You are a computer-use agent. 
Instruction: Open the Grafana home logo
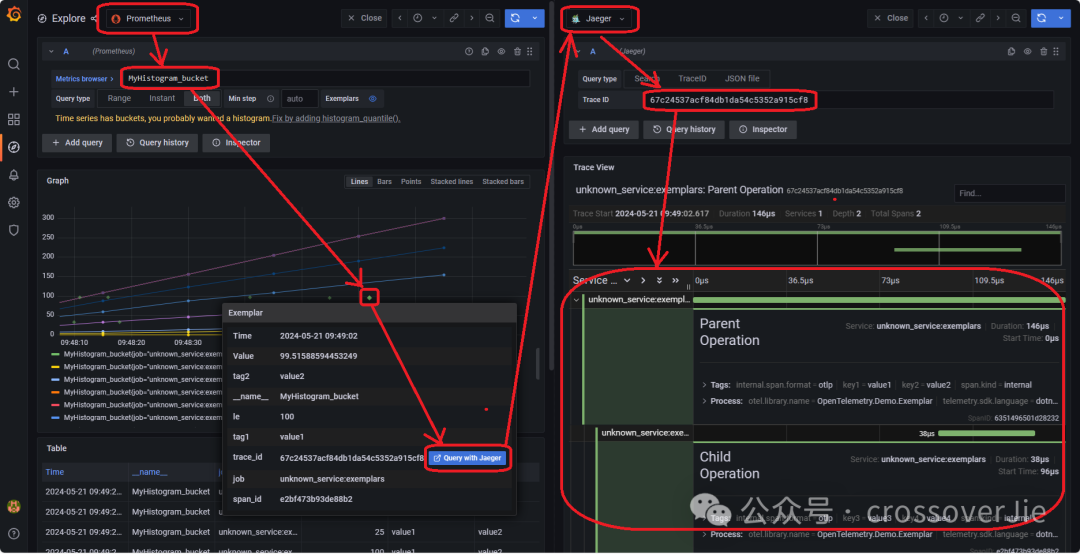14,16
